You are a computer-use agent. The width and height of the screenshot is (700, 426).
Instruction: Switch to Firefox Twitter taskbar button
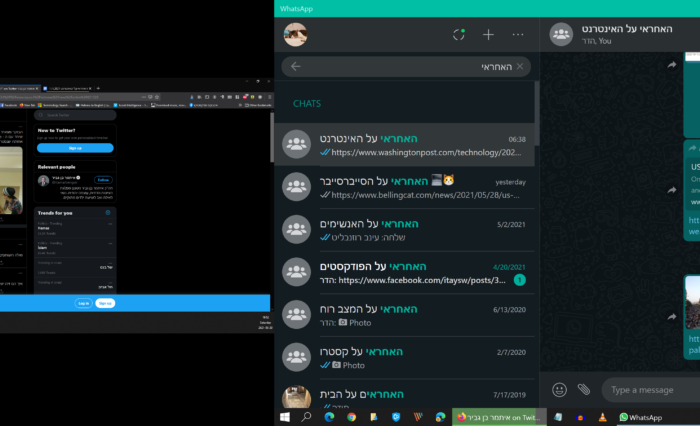tap(499, 417)
